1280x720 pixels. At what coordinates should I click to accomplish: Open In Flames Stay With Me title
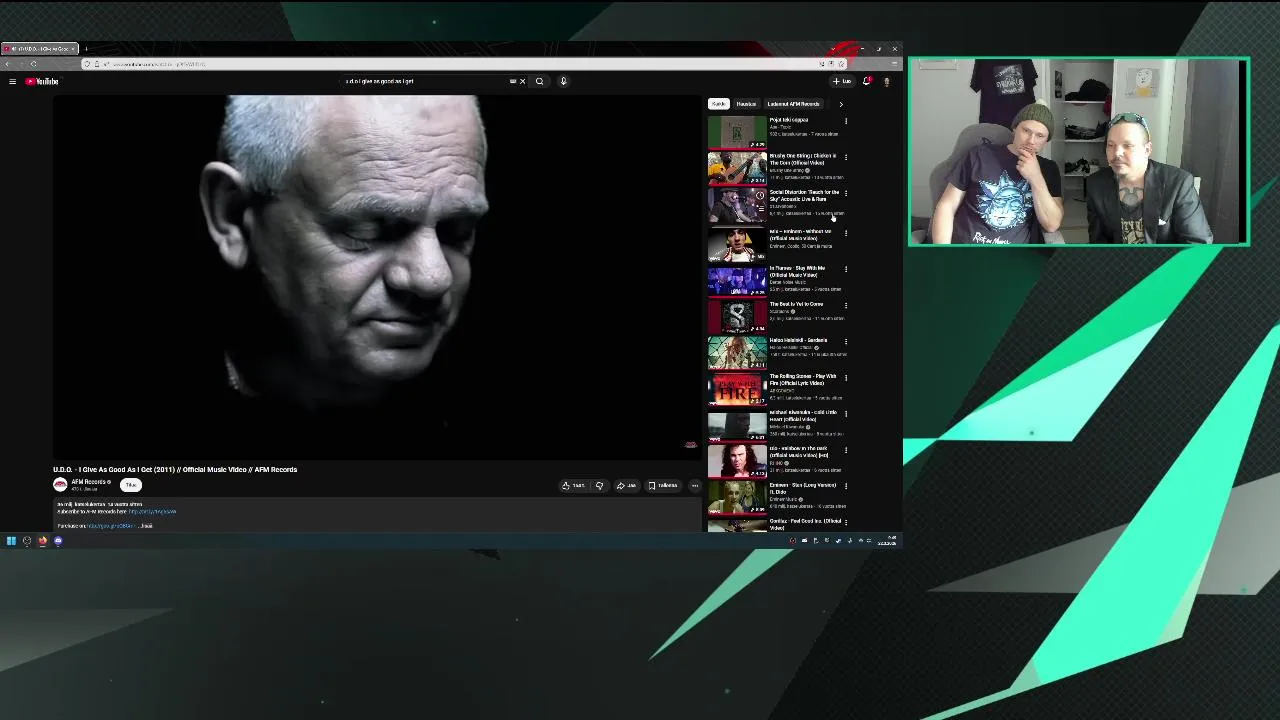click(x=798, y=271)
